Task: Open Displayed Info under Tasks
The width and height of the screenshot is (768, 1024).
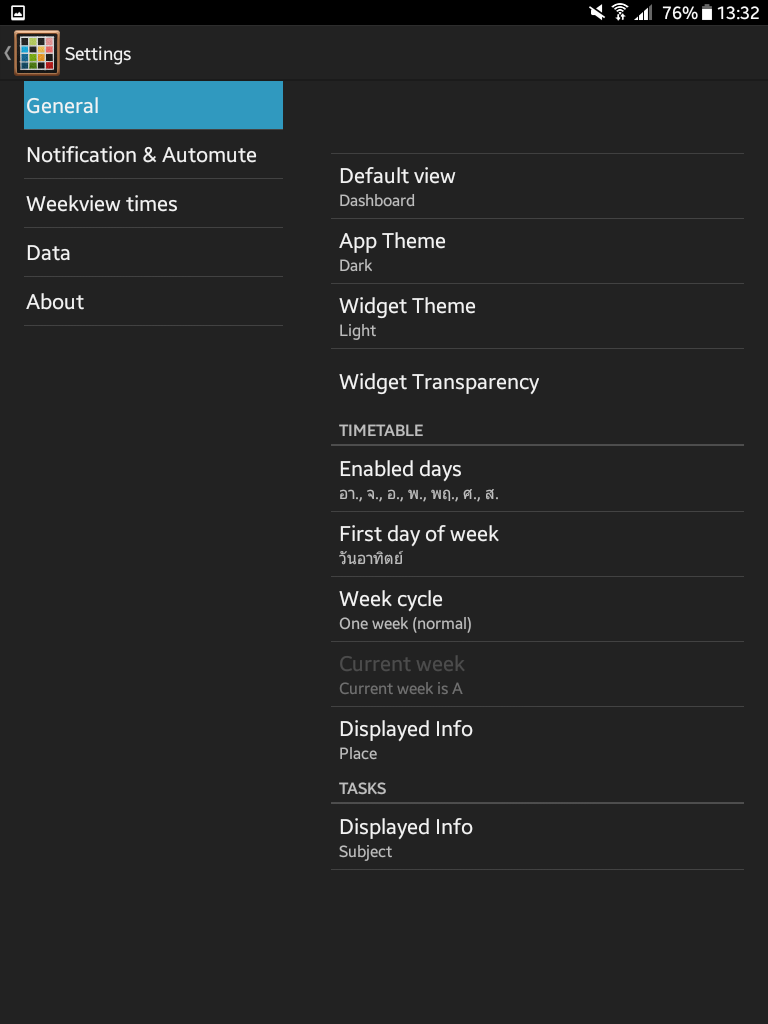Action: [537, 838]
